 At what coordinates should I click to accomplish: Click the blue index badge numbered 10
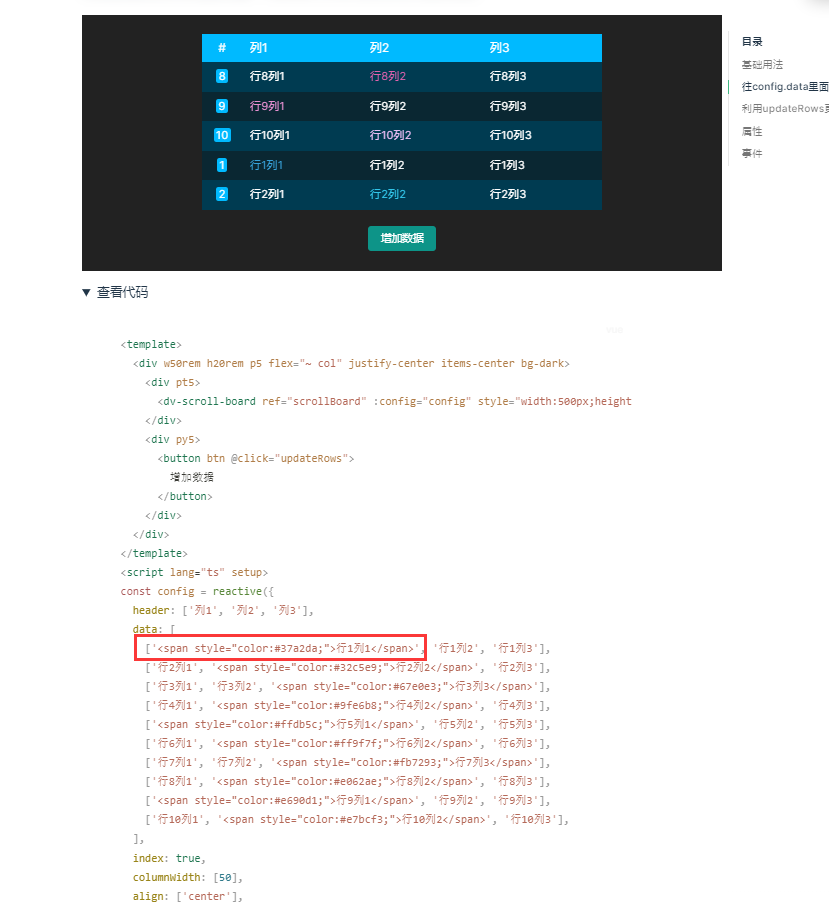pyautogui.click(x=221, y=135)
